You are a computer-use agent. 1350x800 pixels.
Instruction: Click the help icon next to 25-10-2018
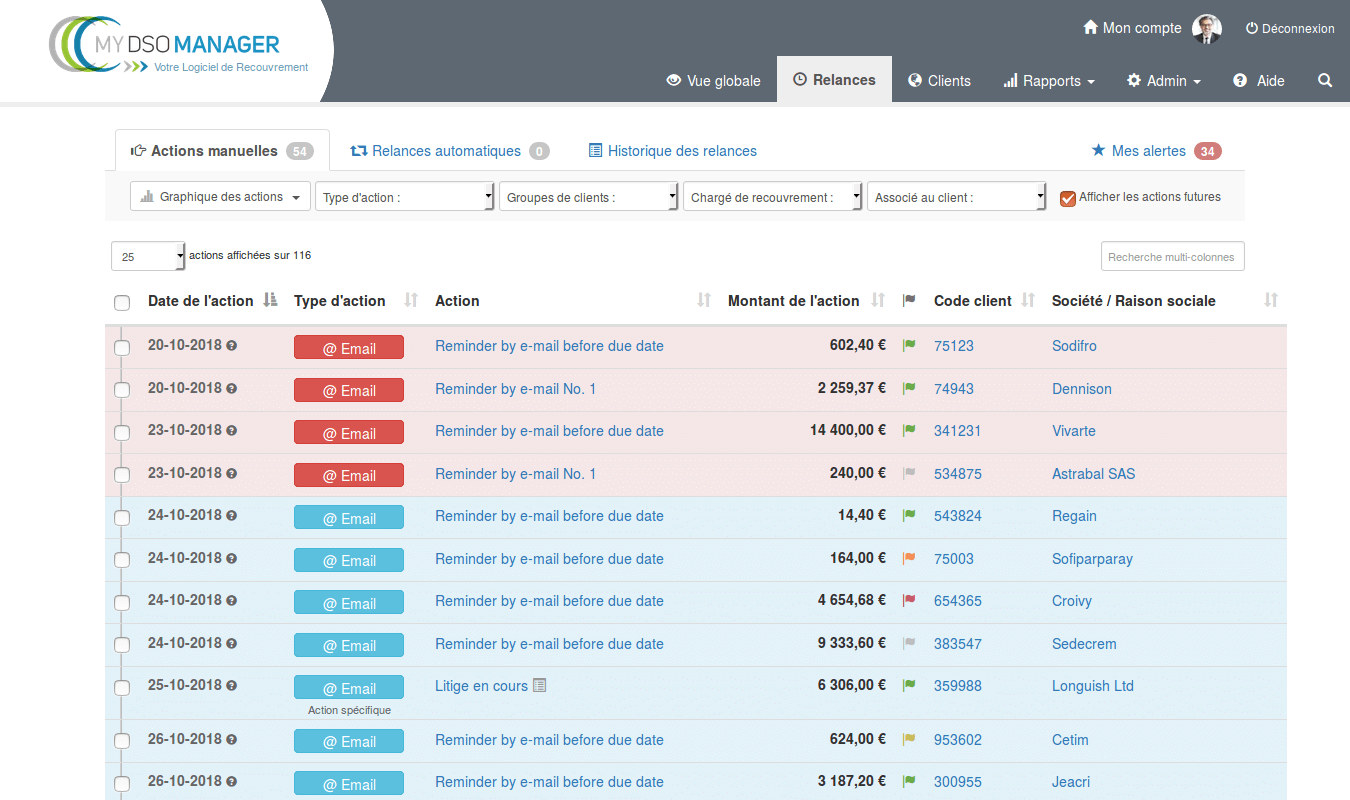tap(232, 686)
